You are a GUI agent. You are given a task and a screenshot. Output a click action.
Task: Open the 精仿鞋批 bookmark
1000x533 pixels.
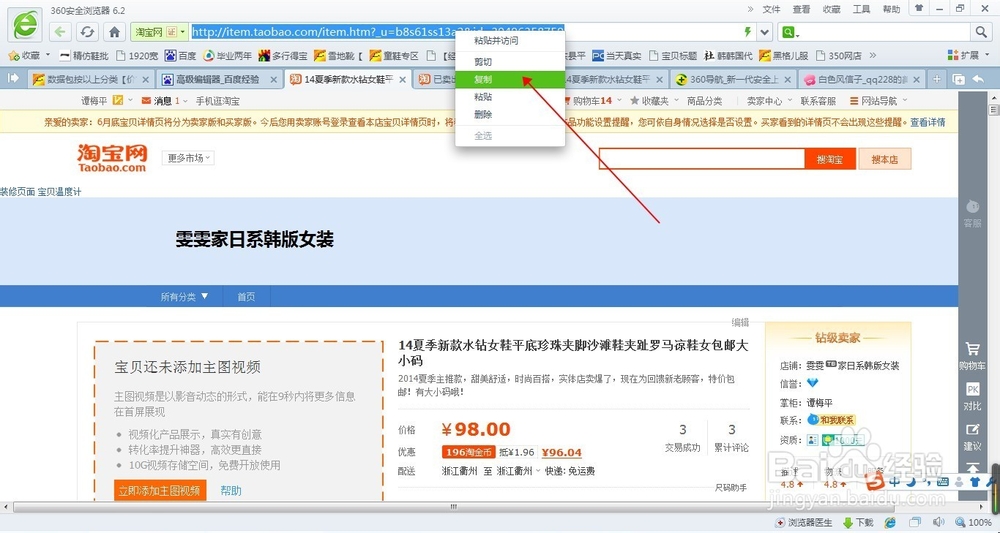pos(84,56)
